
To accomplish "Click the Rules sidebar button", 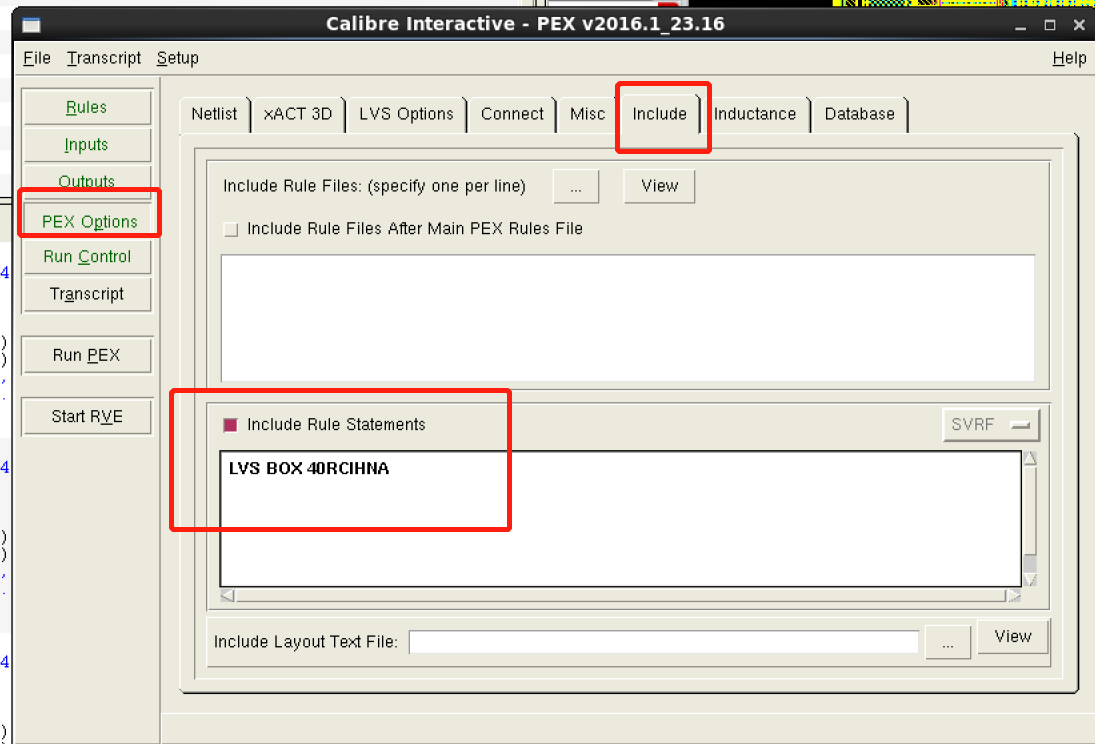I will click(x=87, y=107).
